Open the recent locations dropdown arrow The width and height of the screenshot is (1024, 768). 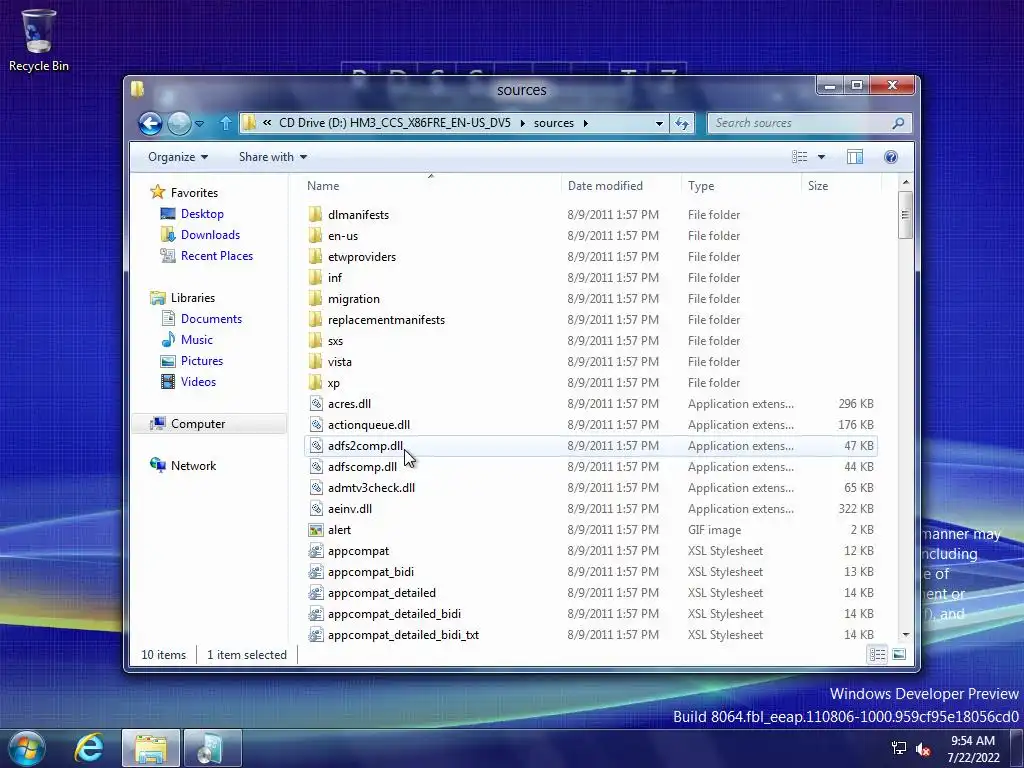pos(200,123)
